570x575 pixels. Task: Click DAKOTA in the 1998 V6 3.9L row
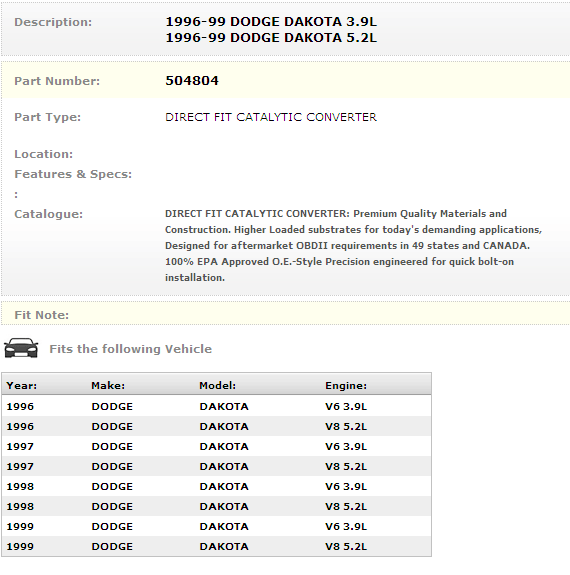pos(224,486)
